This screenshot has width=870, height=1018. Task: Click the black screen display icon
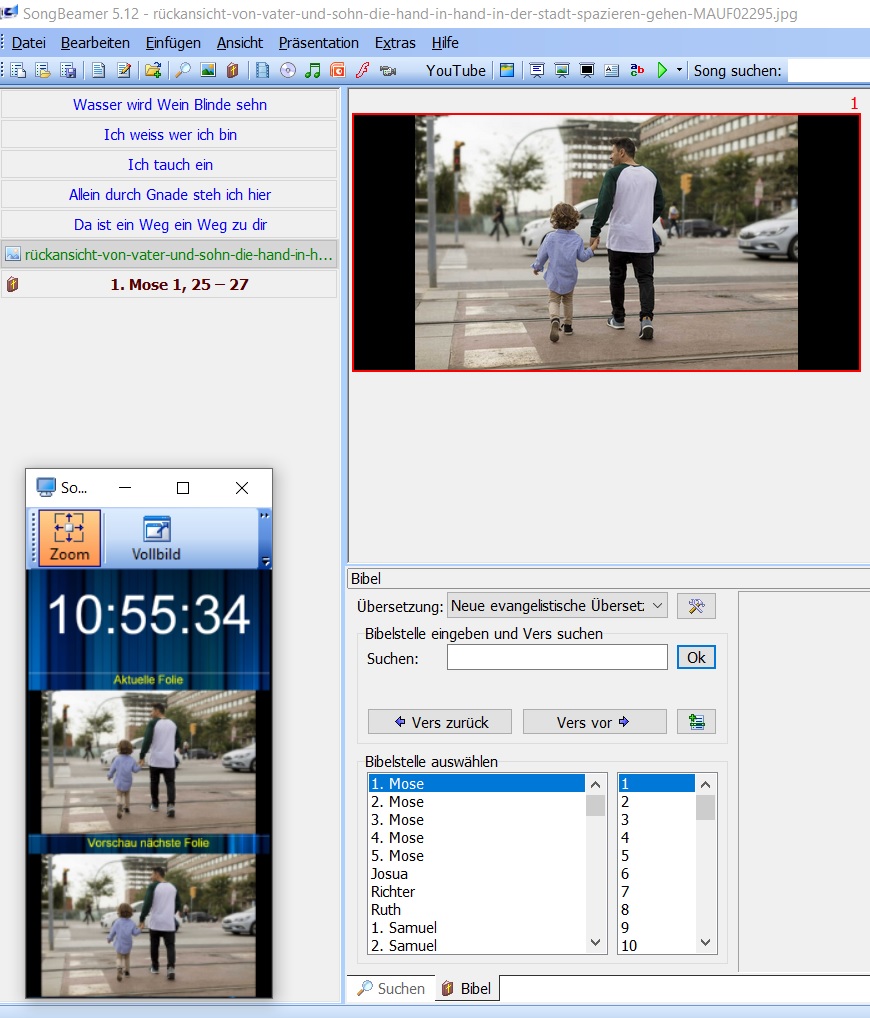(x=586, y=70)
